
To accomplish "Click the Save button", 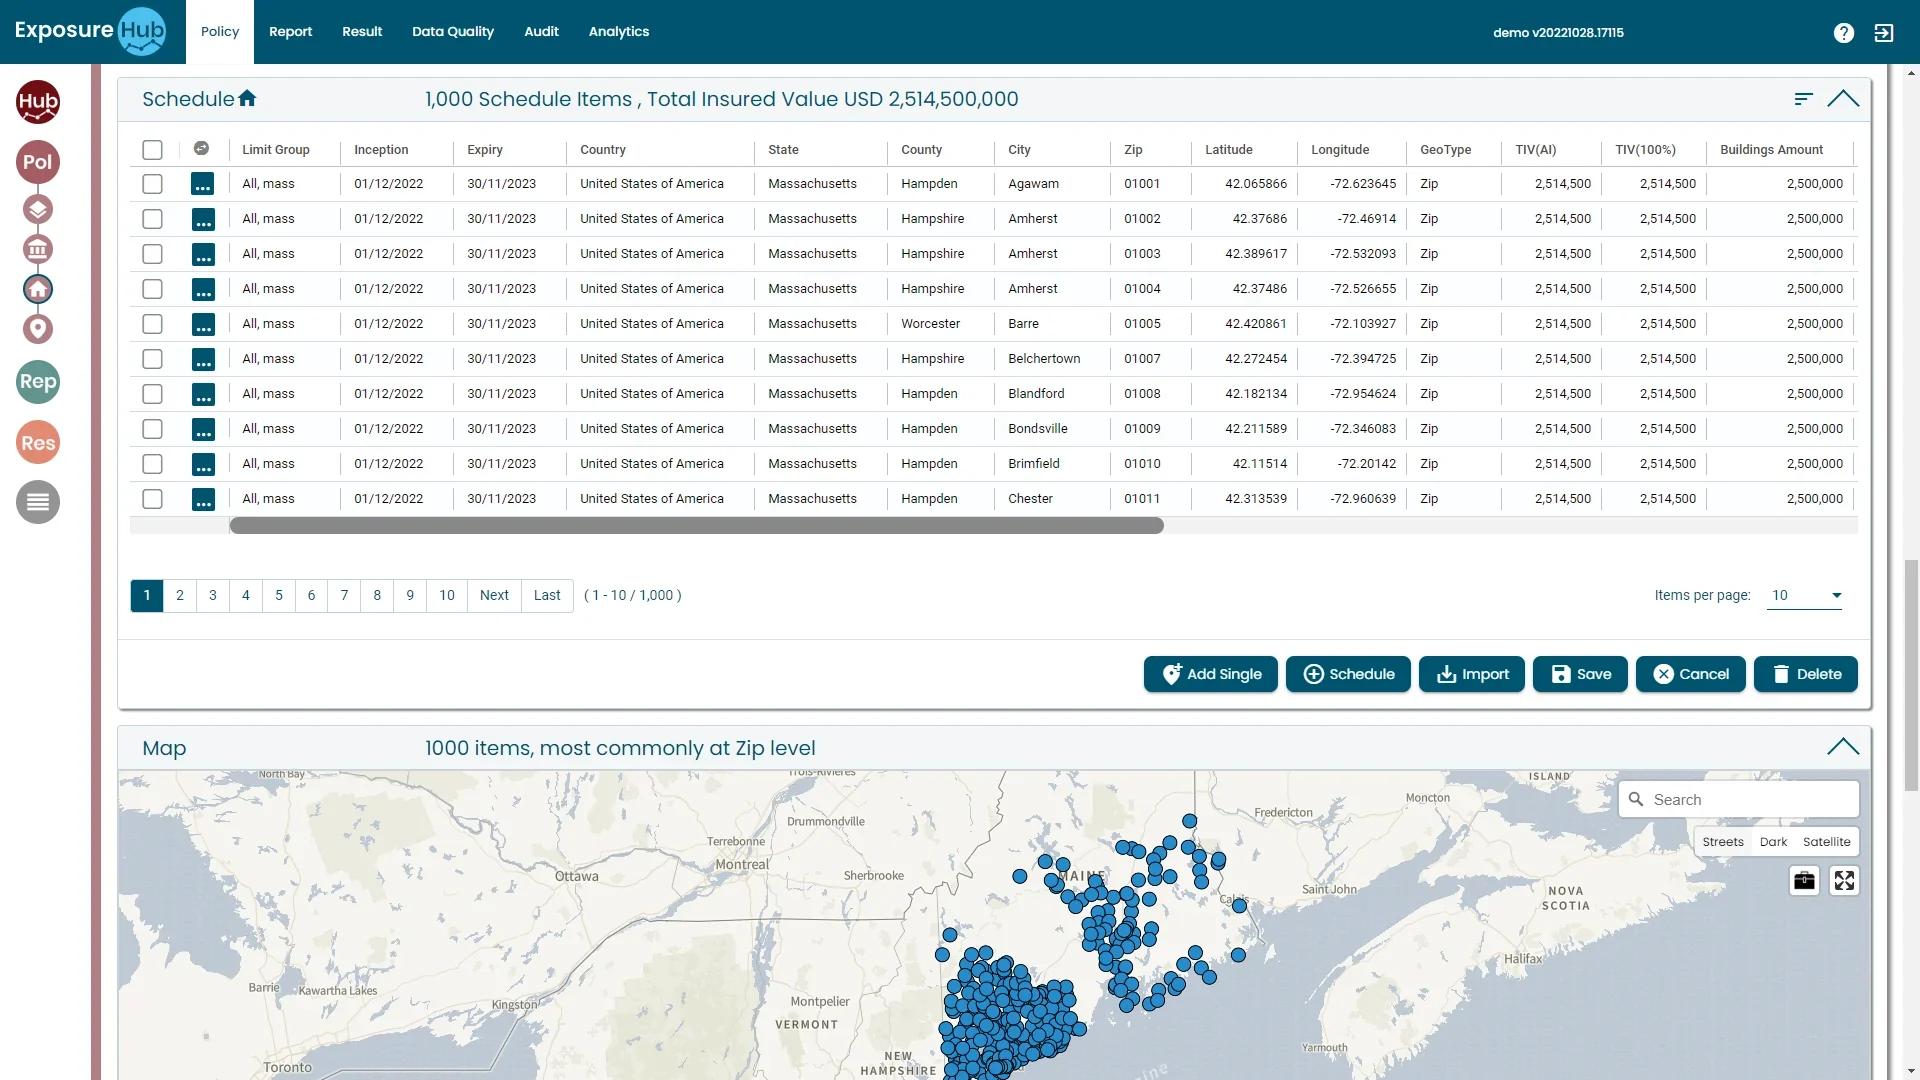I will pyautogui.click(x=1580, y=674).
